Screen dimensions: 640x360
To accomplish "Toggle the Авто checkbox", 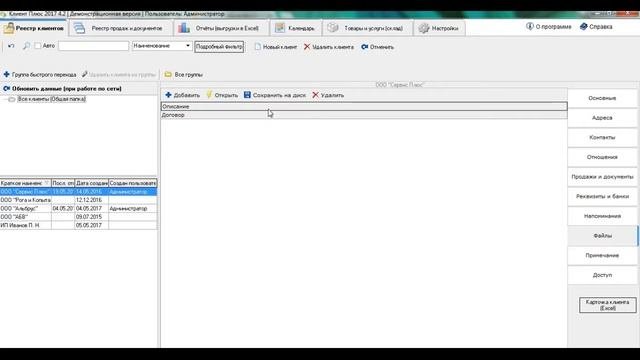I will click(x=38, y=46).
